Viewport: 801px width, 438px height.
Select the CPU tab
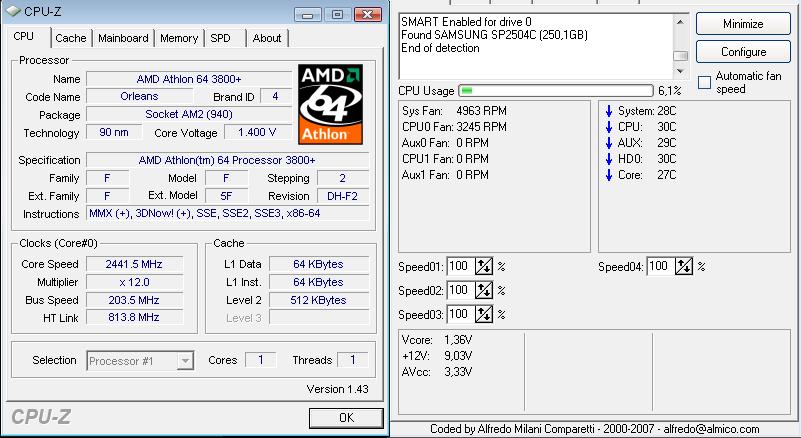(23, 36)
